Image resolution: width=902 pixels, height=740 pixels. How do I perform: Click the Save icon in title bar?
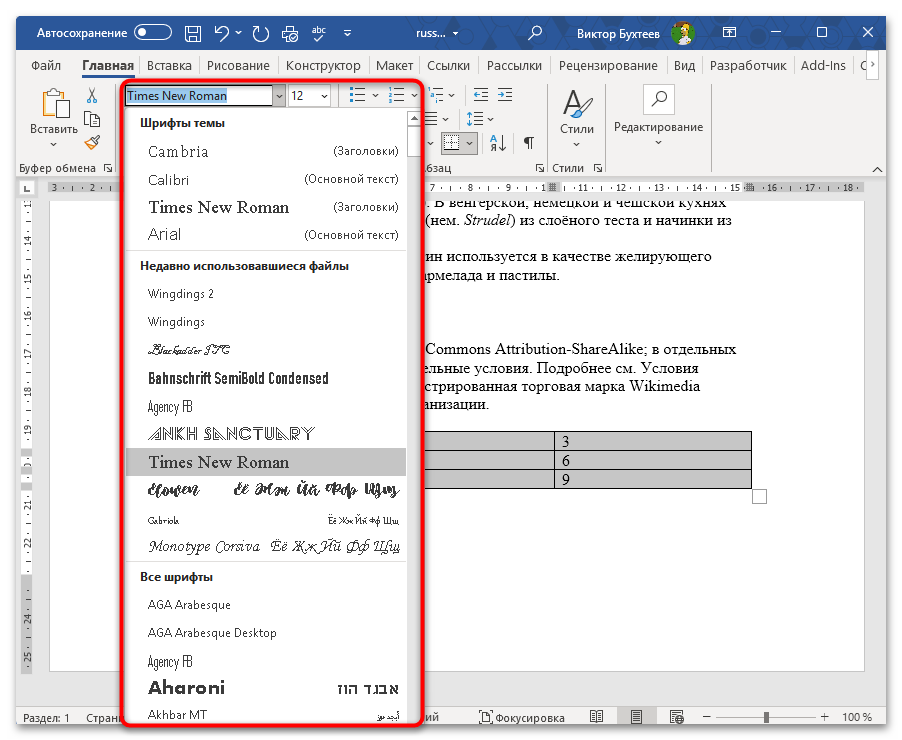[x=195, y=33]
